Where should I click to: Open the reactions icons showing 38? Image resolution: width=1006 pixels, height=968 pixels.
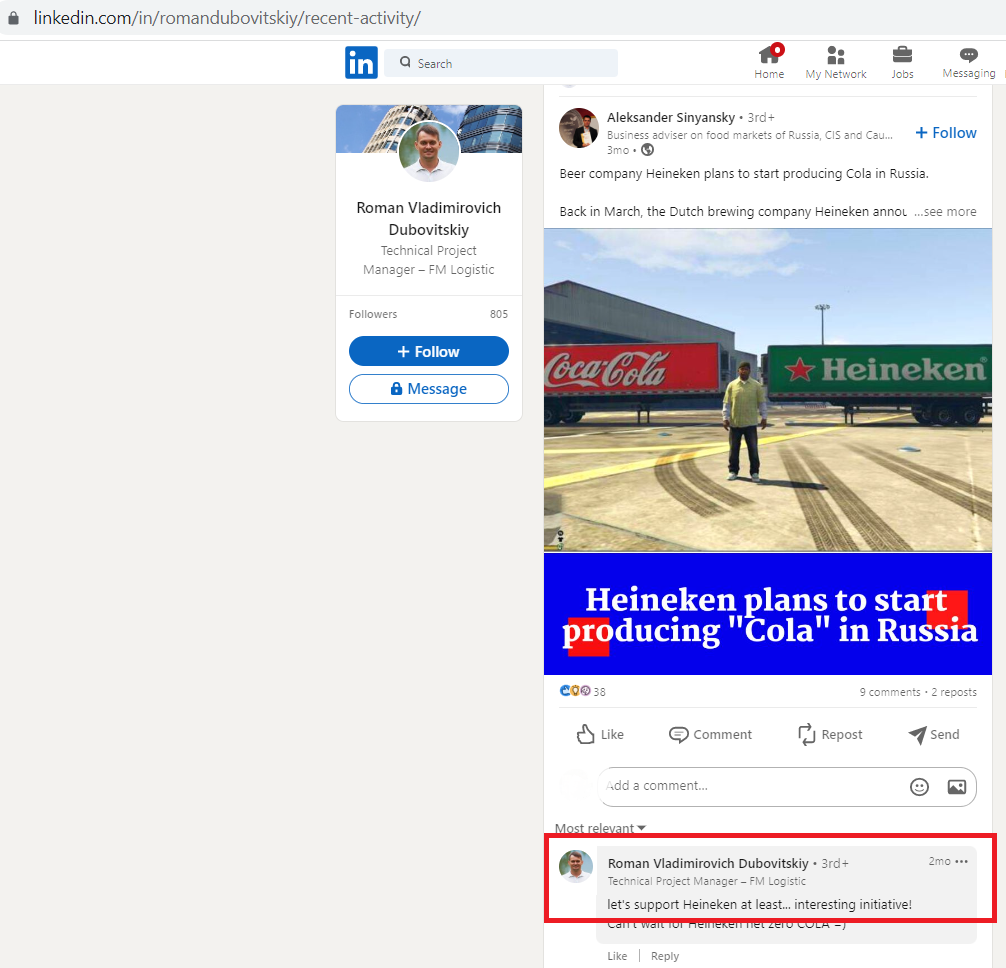point(582,692)
